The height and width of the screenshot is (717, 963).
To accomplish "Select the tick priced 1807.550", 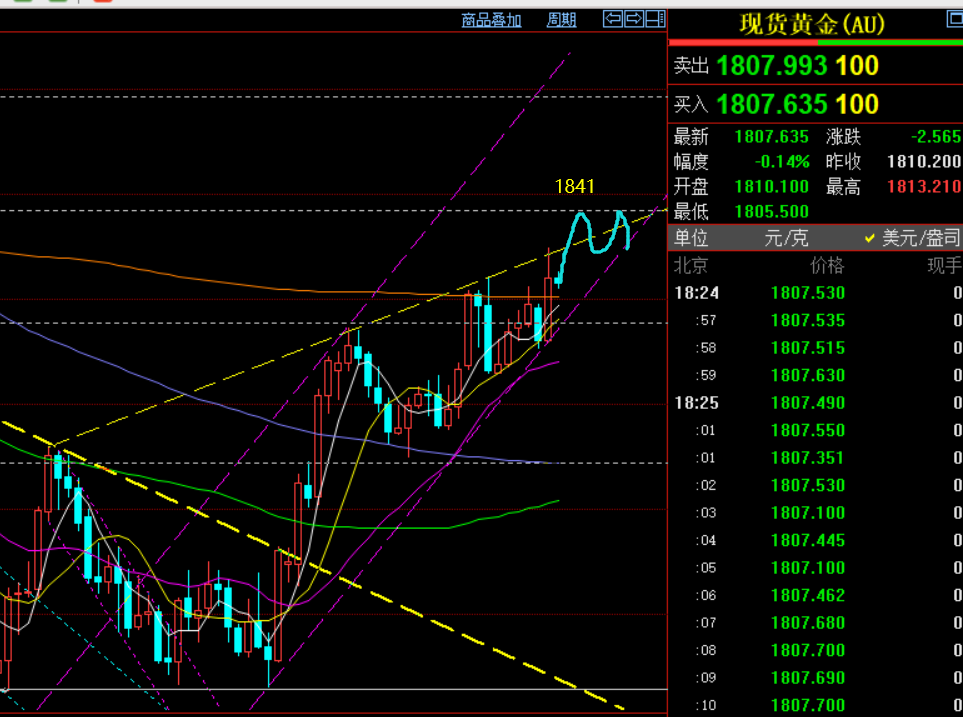I will [816, 430].
